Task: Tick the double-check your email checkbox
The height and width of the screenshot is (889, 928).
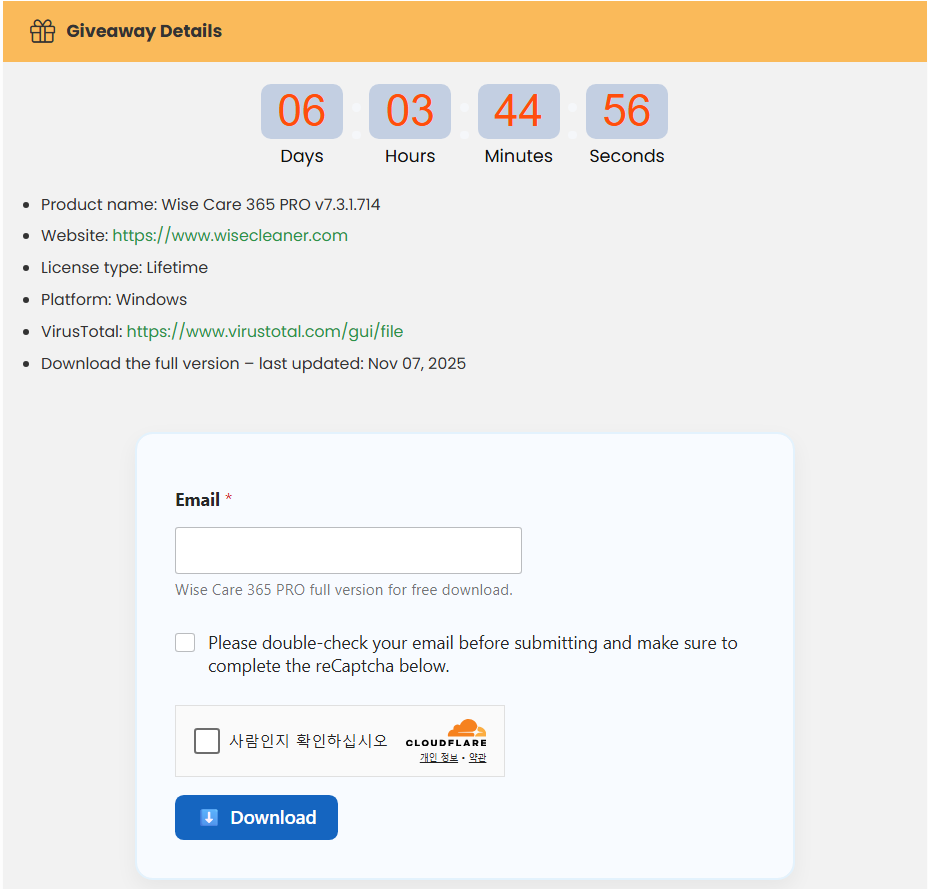Action: click(185, 643)
